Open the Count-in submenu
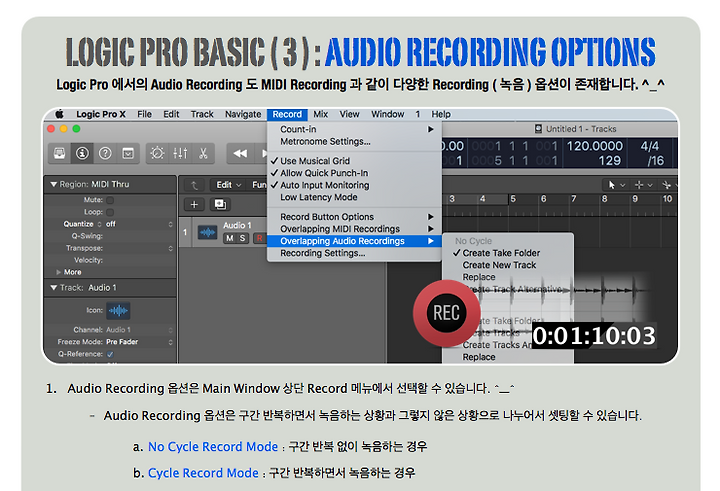 (x=354, y=129)
